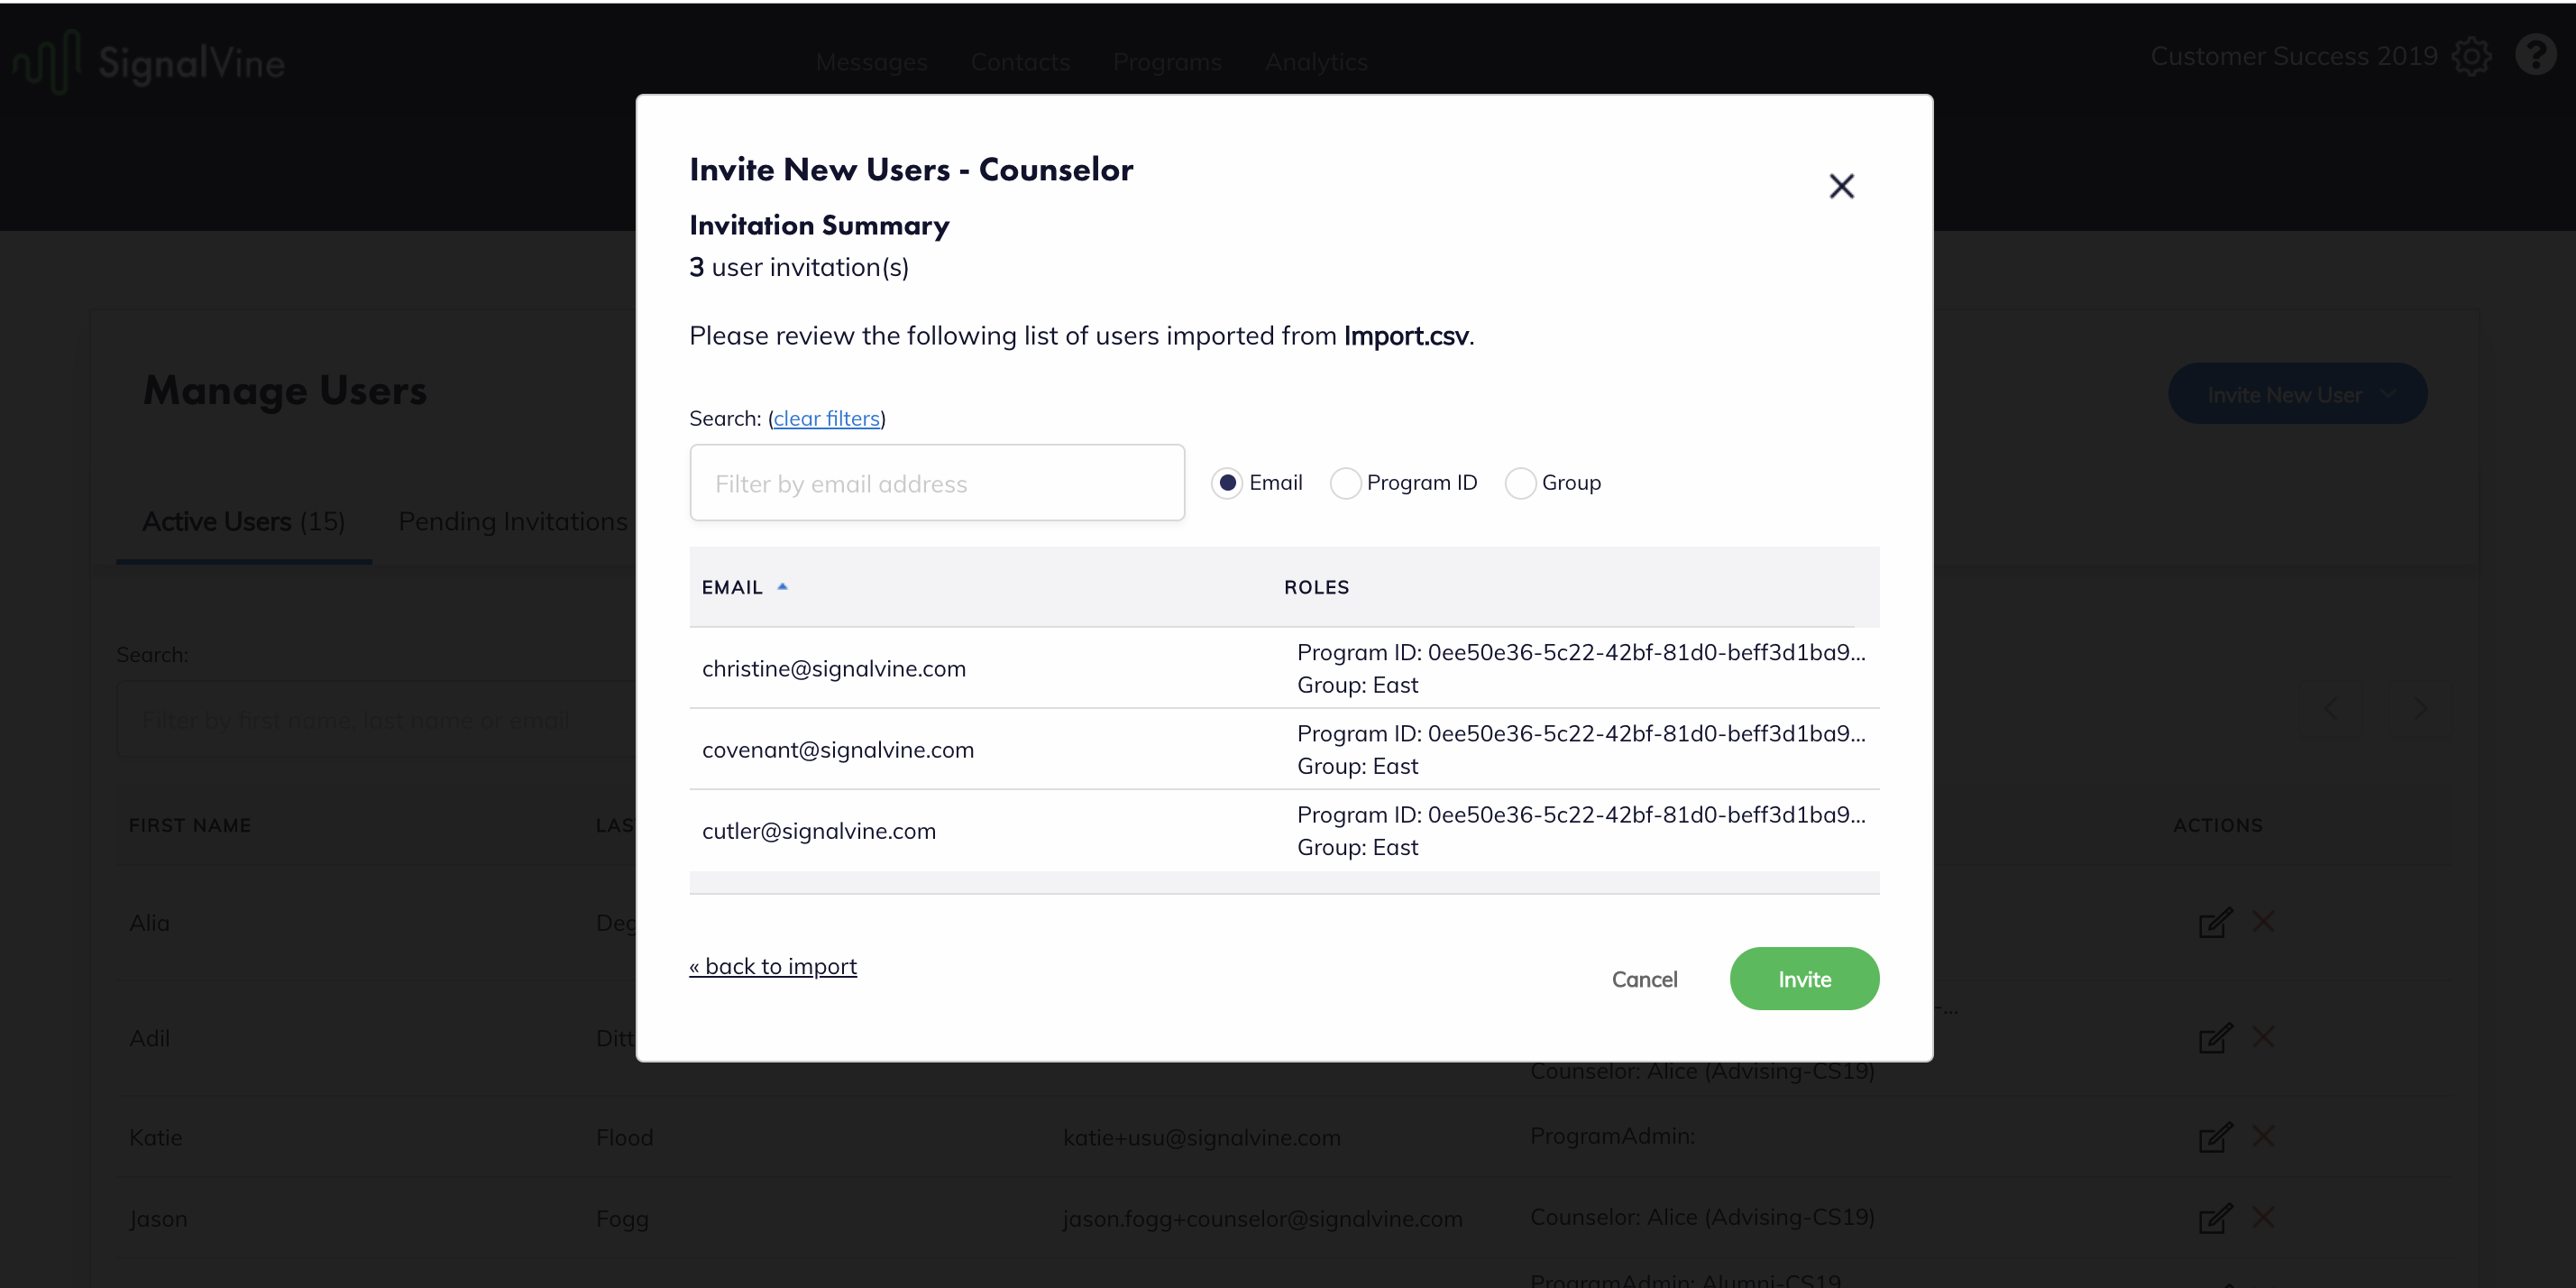The height and width of the screenshot is (1288, 2576).
Task: Click ACTIONS column header
Action: tap(2217, 825)
